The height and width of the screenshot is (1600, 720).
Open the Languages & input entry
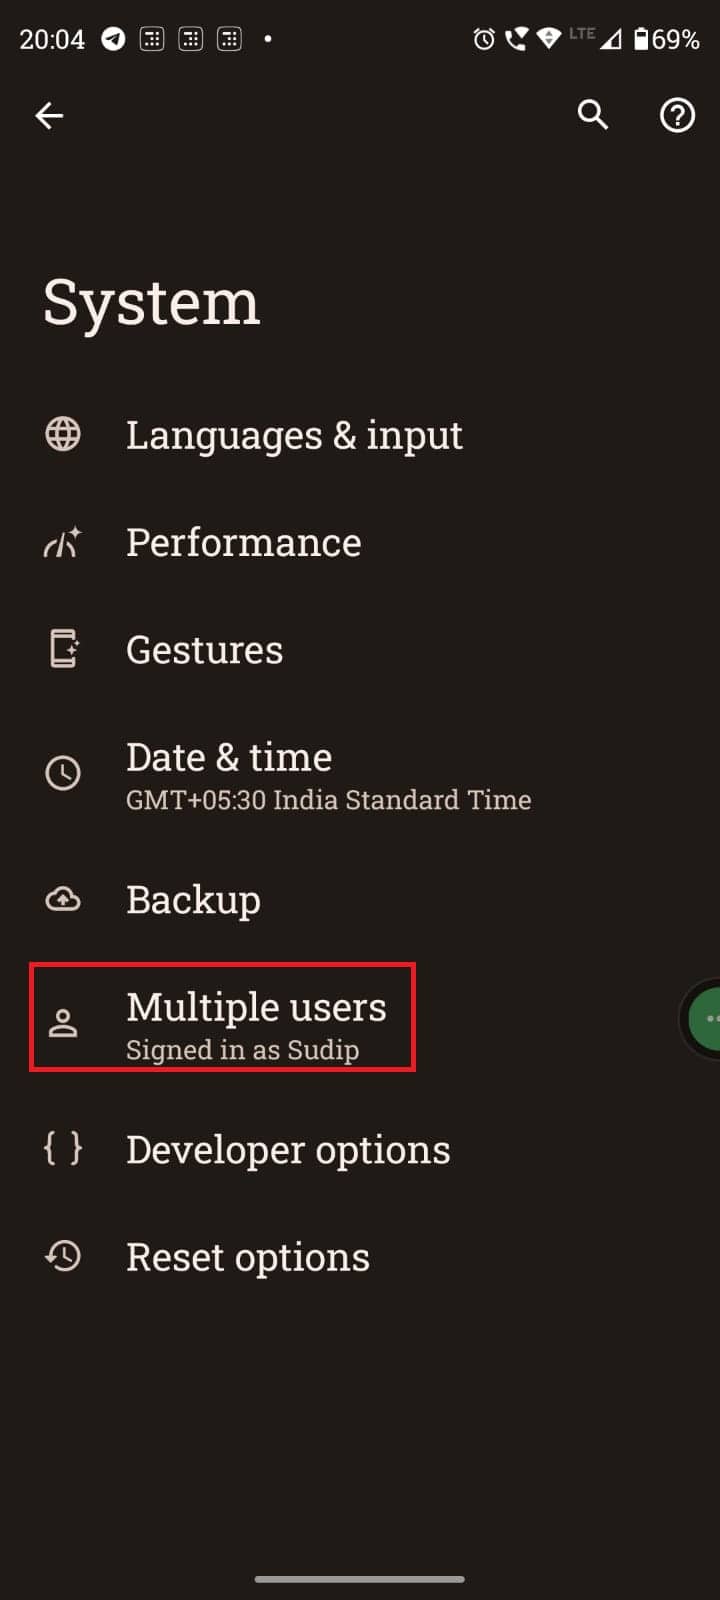pyautogui.click(x=295, y=435)
